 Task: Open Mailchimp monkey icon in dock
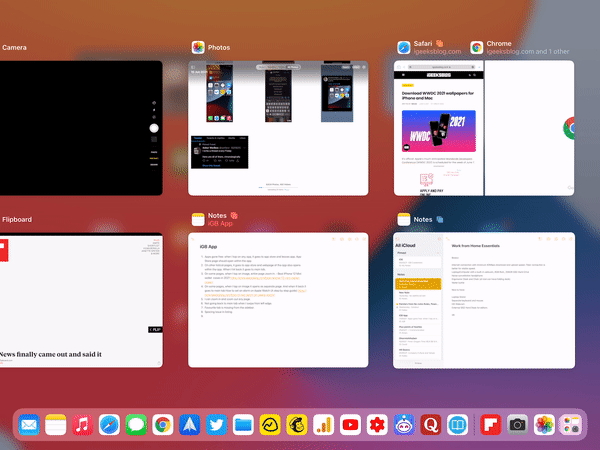(x=297, y=425)
